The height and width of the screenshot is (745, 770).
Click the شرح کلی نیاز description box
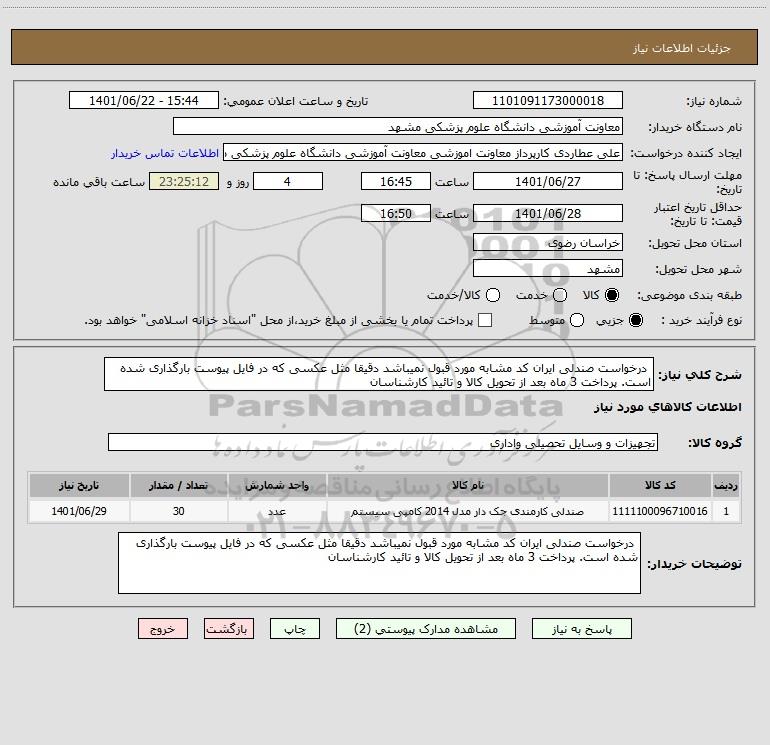[x=379, y=375]
